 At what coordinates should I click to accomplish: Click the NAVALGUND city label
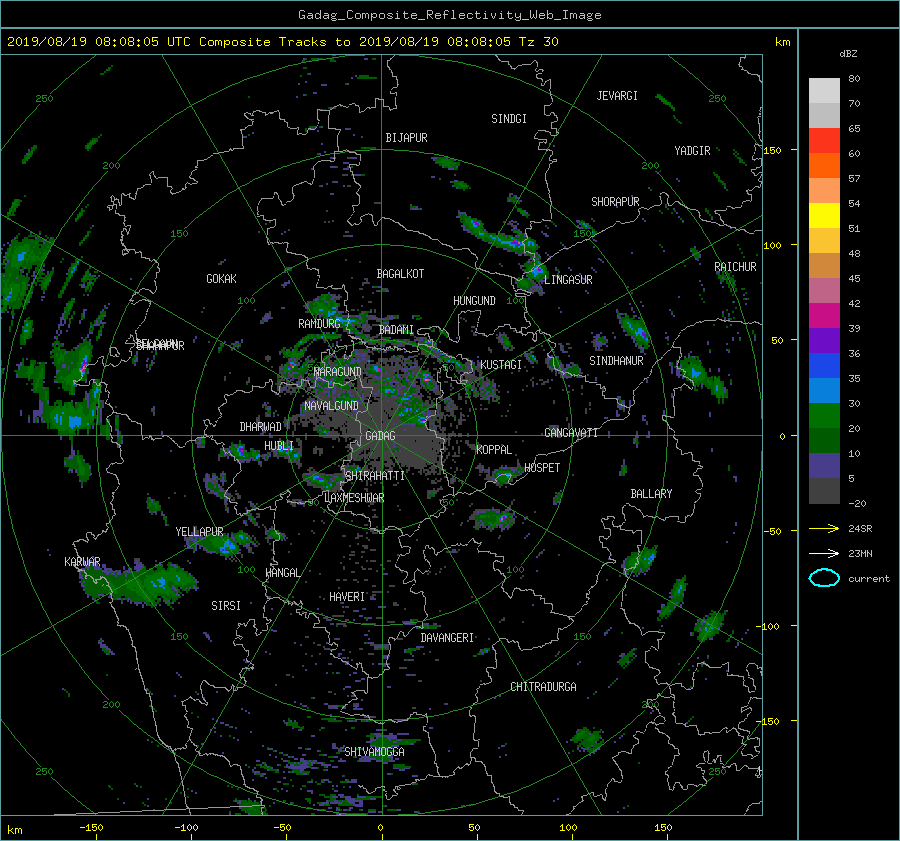click(x=331, y=406)
